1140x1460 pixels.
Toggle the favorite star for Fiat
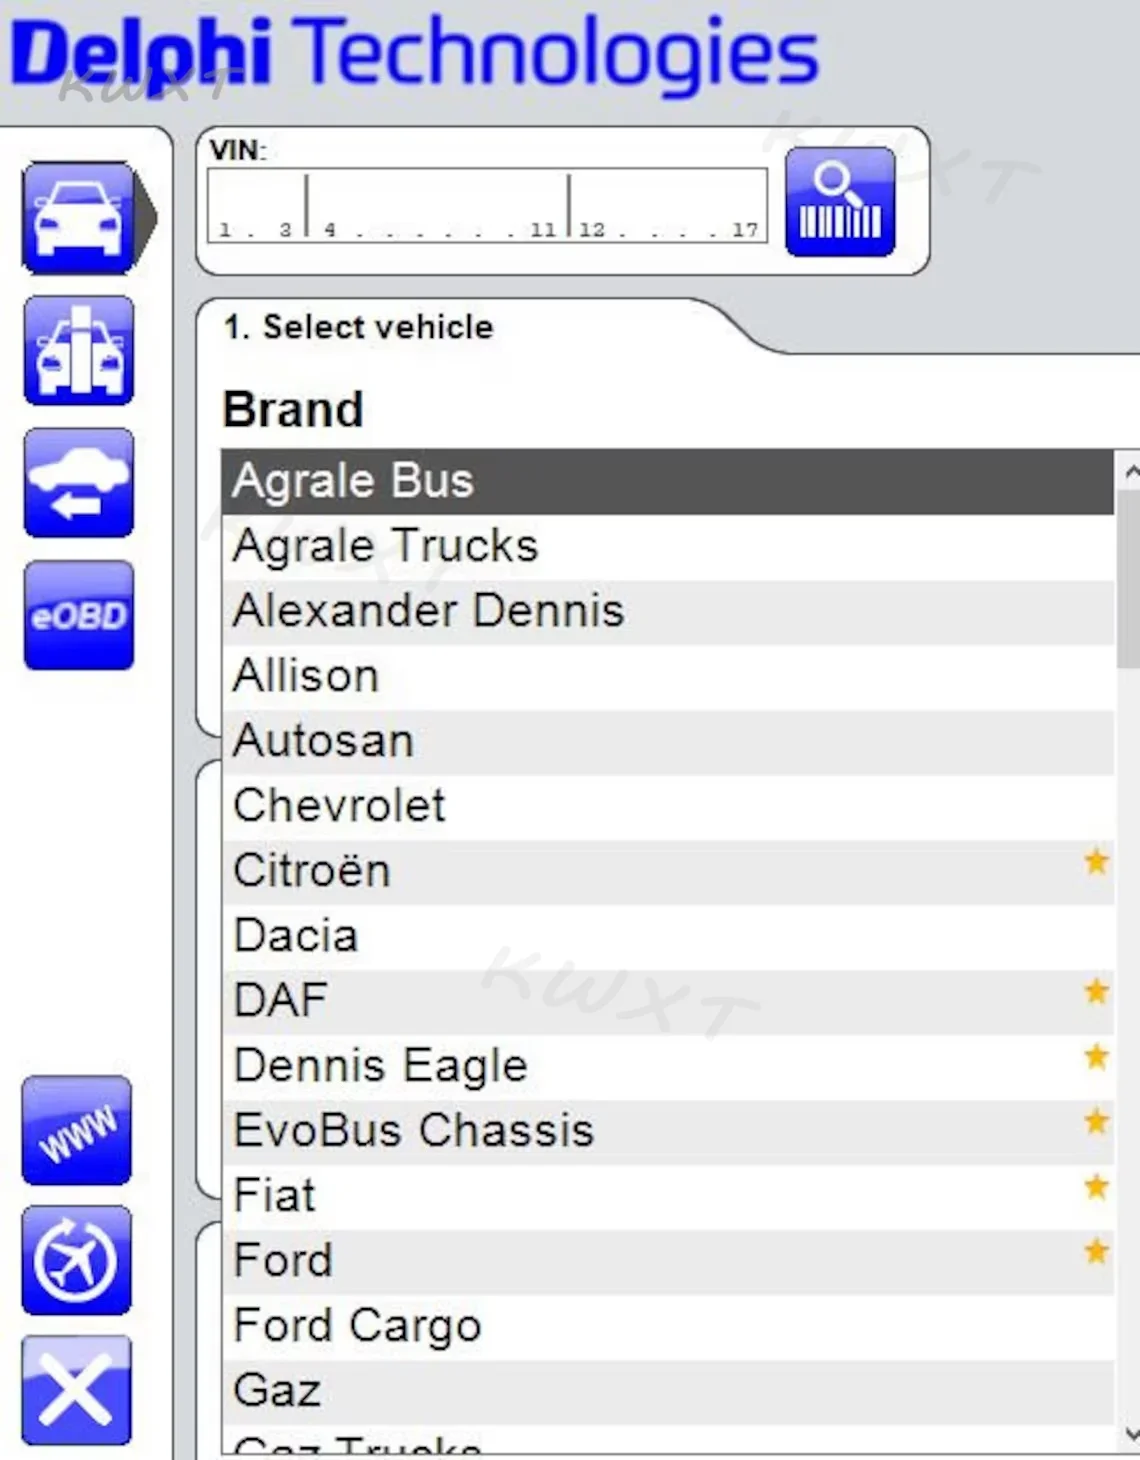[x=1096, y=1187]
